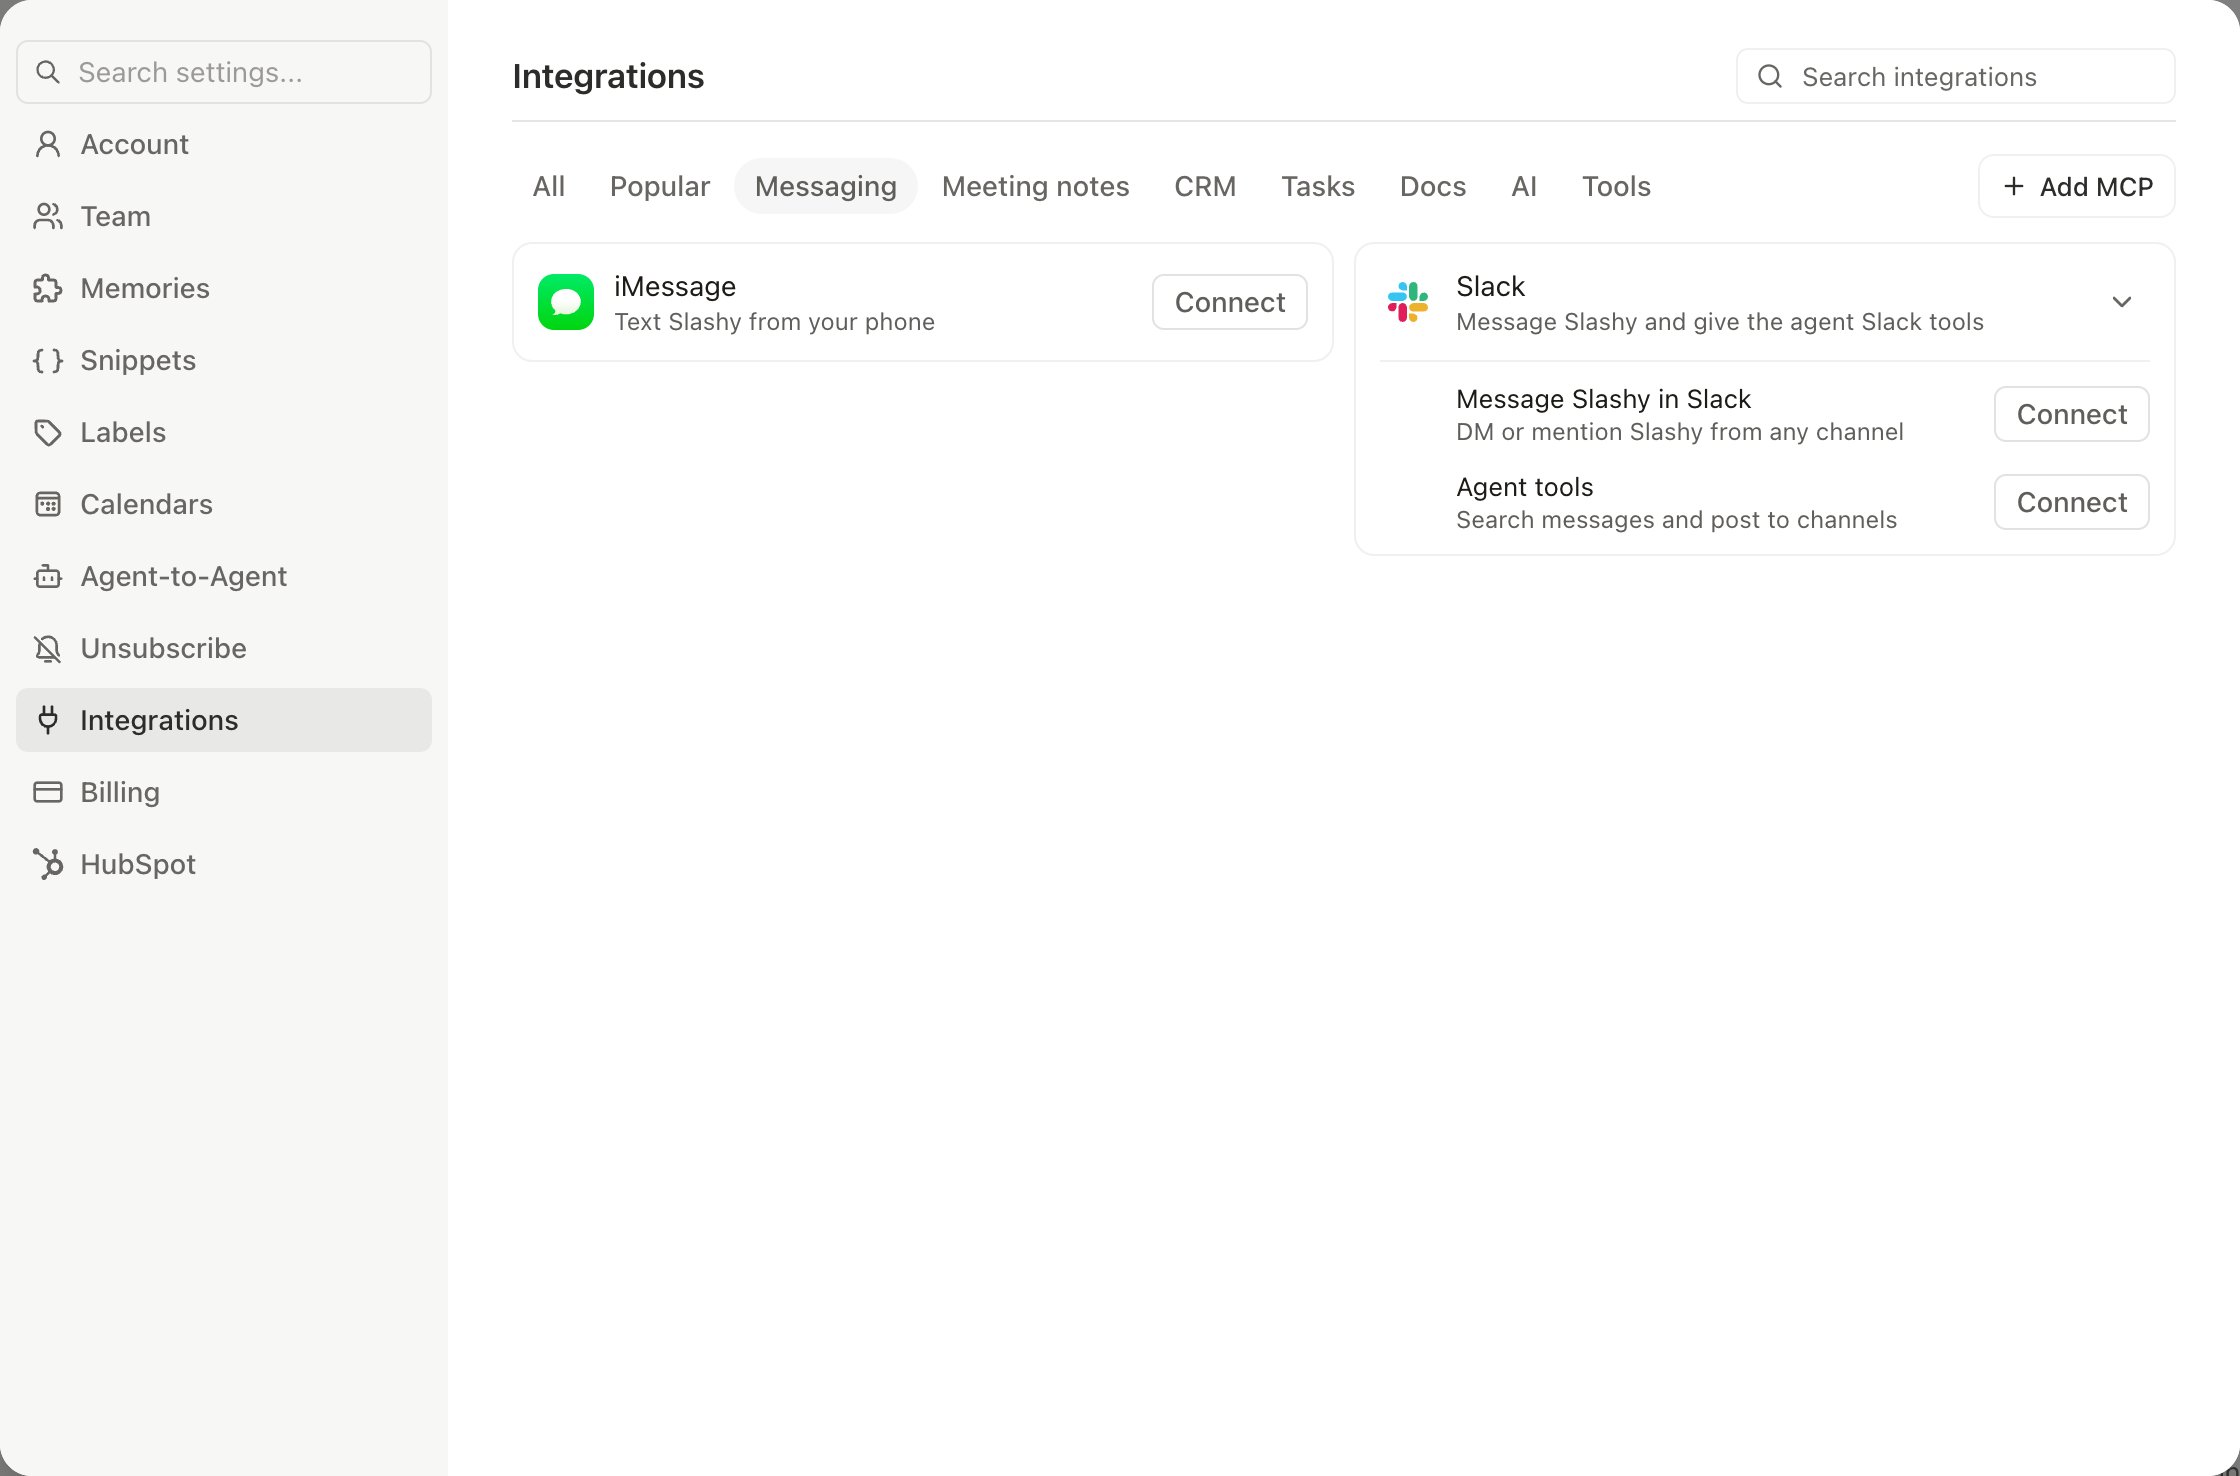The image size is (2240, 1476).
Task: Click the "Text Slashy from your phone" text
Action: click(x=774, y=322)
